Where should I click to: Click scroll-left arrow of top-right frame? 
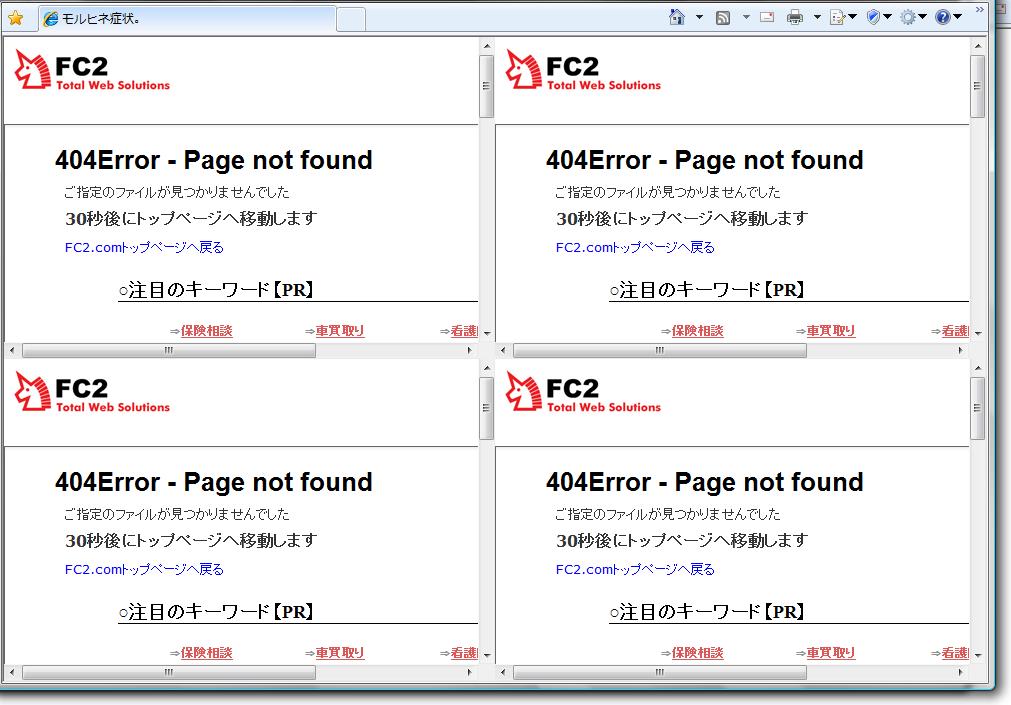tap(503, 350)
